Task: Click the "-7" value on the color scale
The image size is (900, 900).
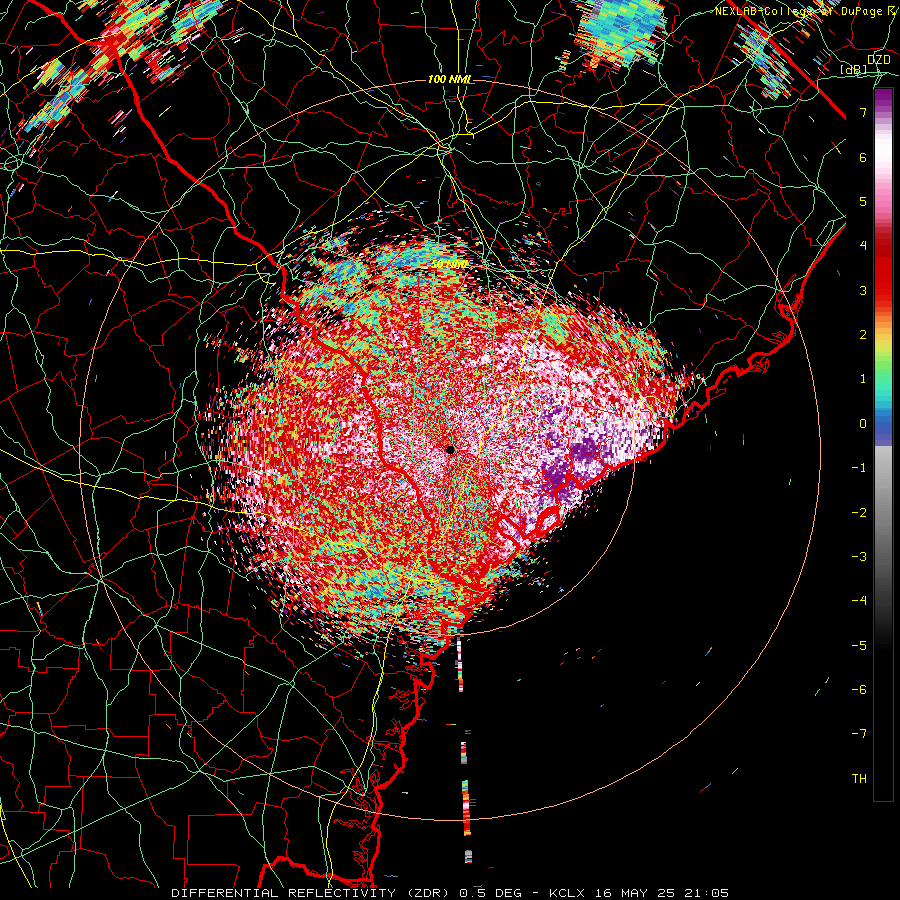Action: (x=859, y=734)
